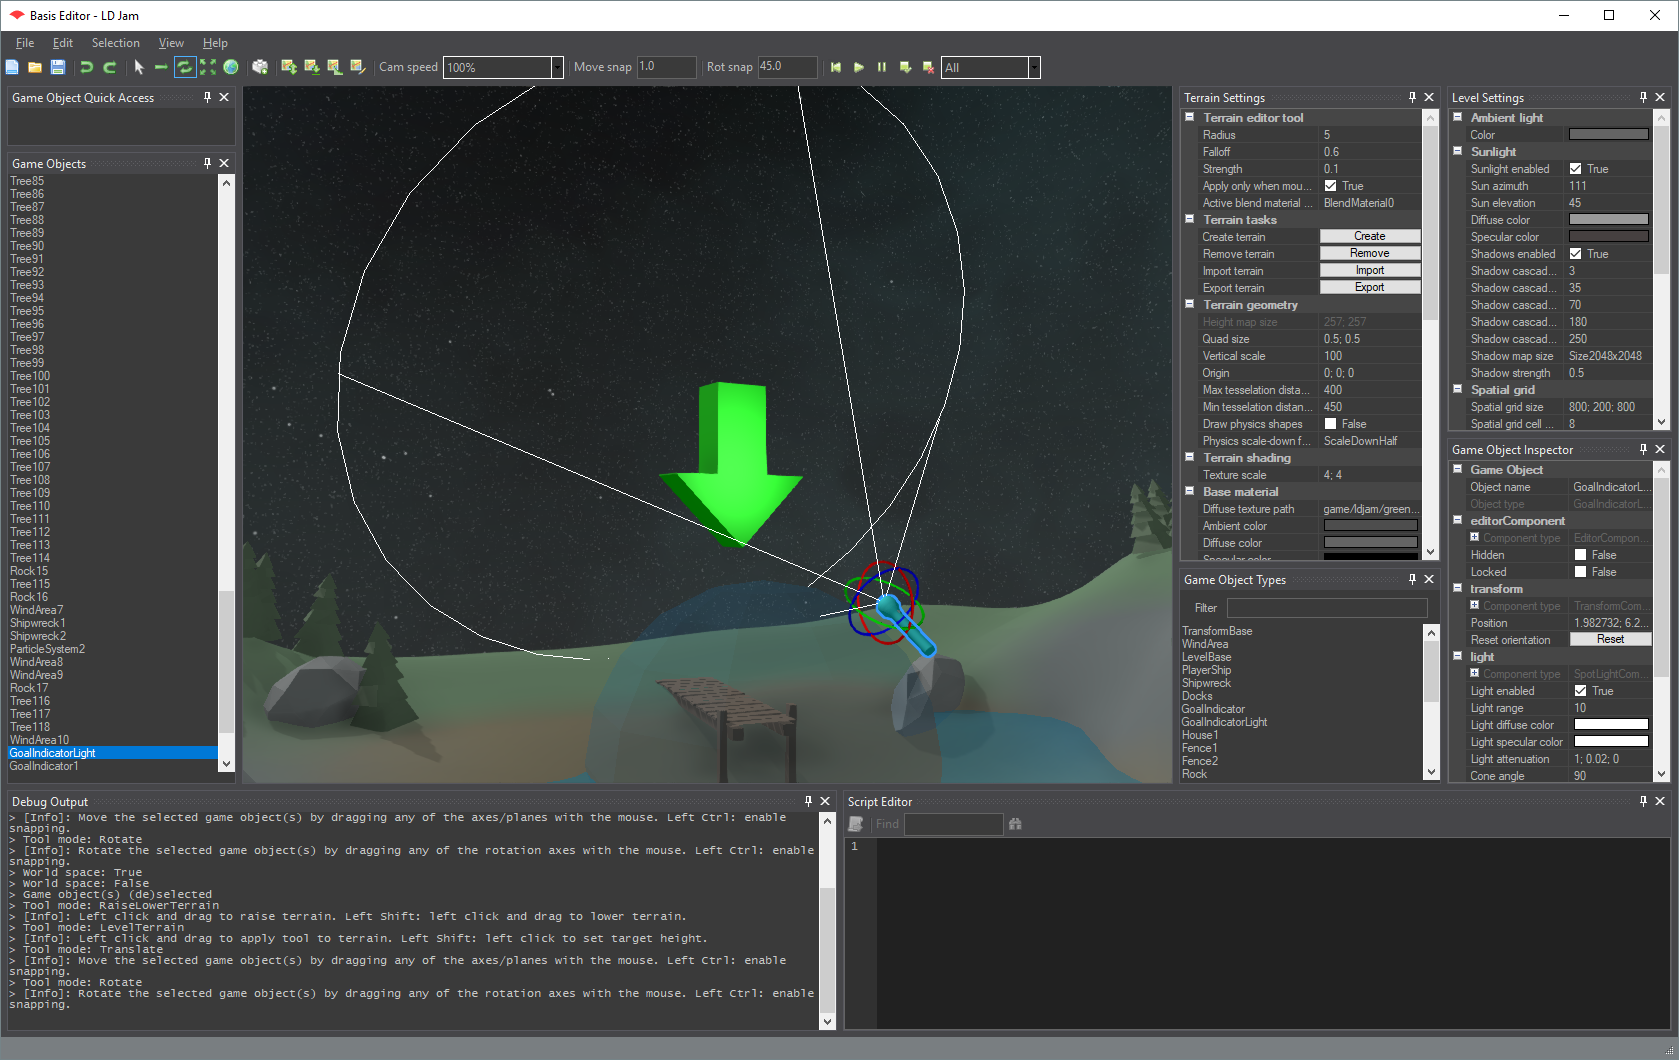Image resolution: width=1679 pixels, height=1060 pixels.
Task: Open the Light diffuse color swatch
Action: 1611,725
